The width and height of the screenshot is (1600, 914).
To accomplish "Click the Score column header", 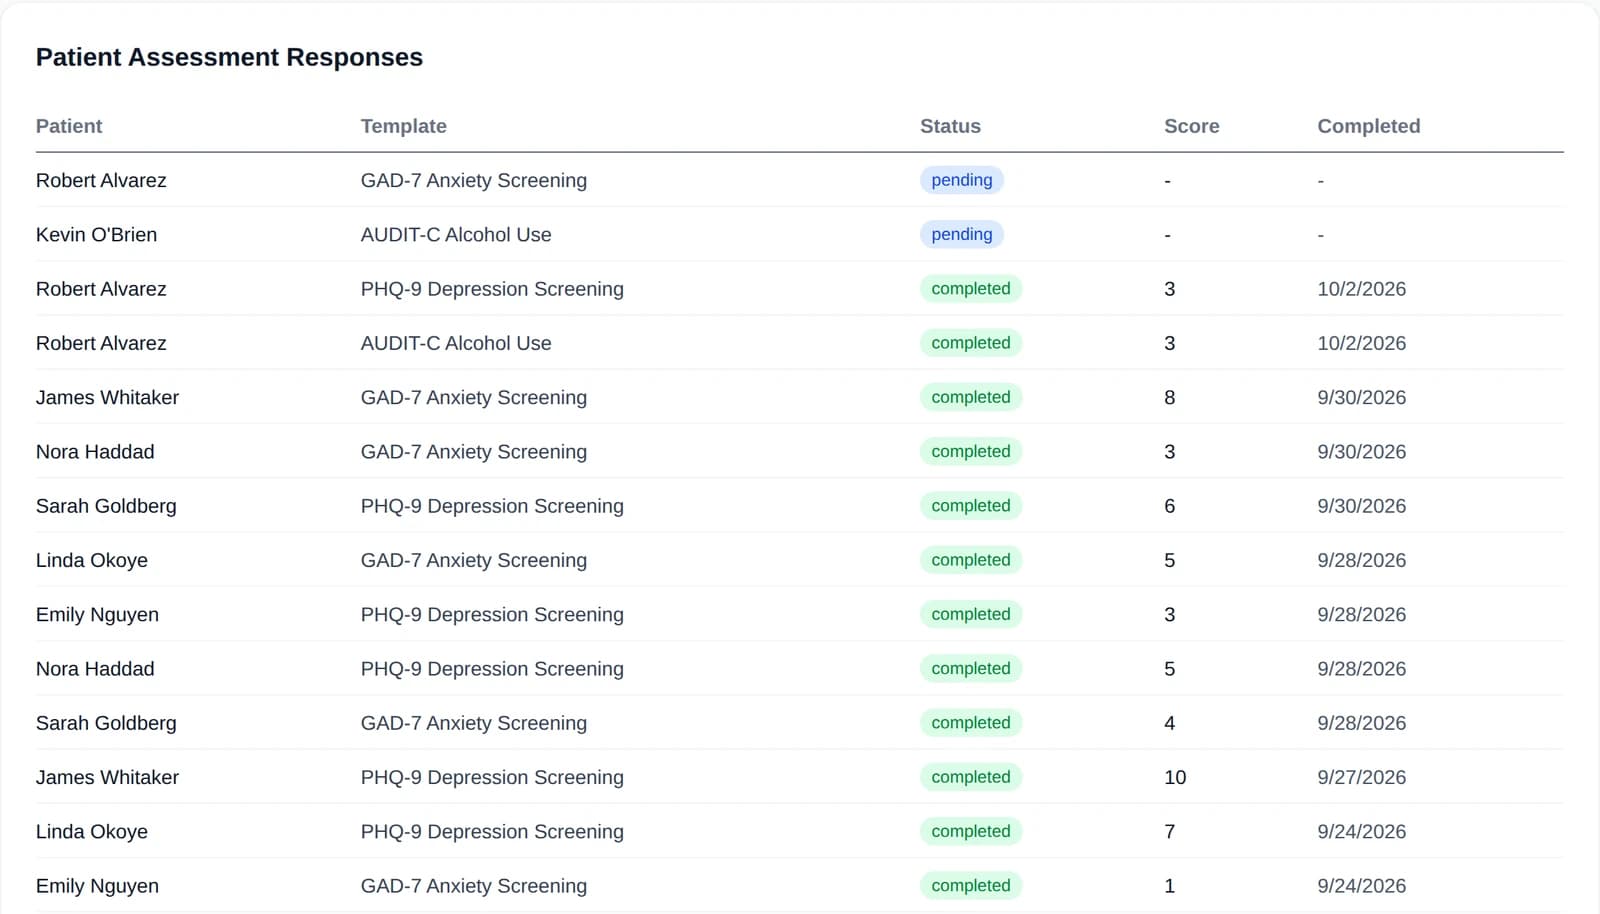I will [x=1192, y=126].
